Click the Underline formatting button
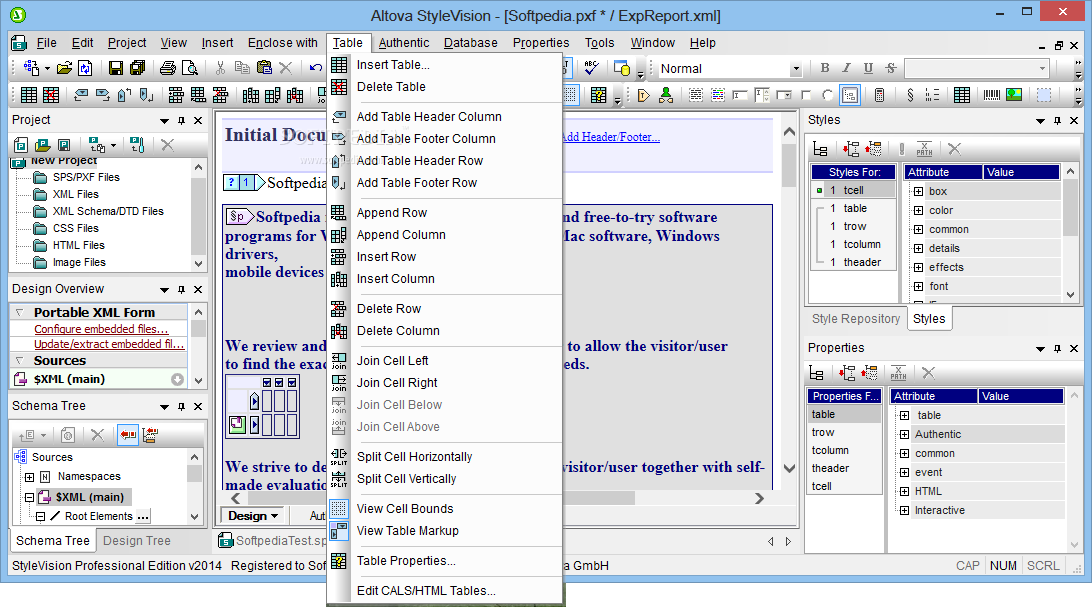Viewport: 1092px width, 607px height. pos(868,68)
